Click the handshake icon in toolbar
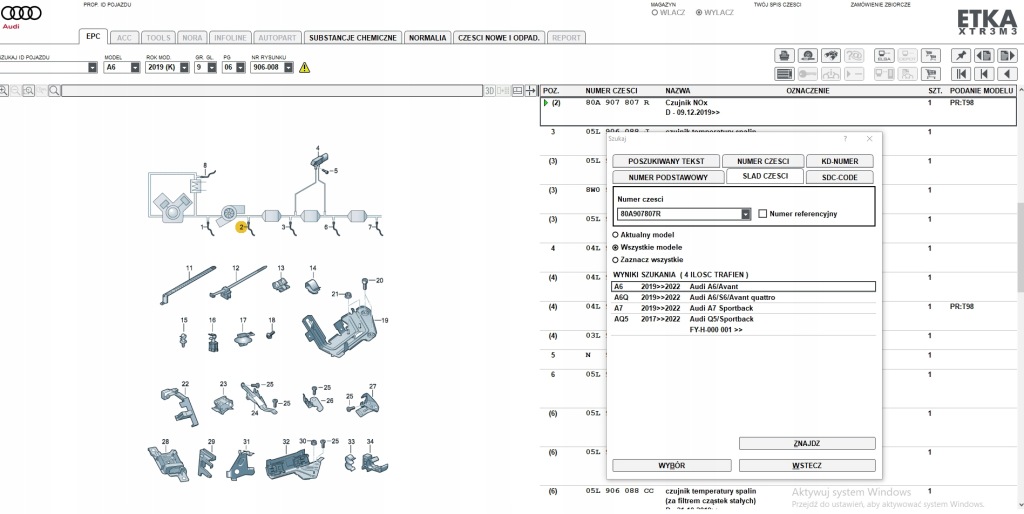The height and width of the screenshot is (514, 1024). [831, 55]
